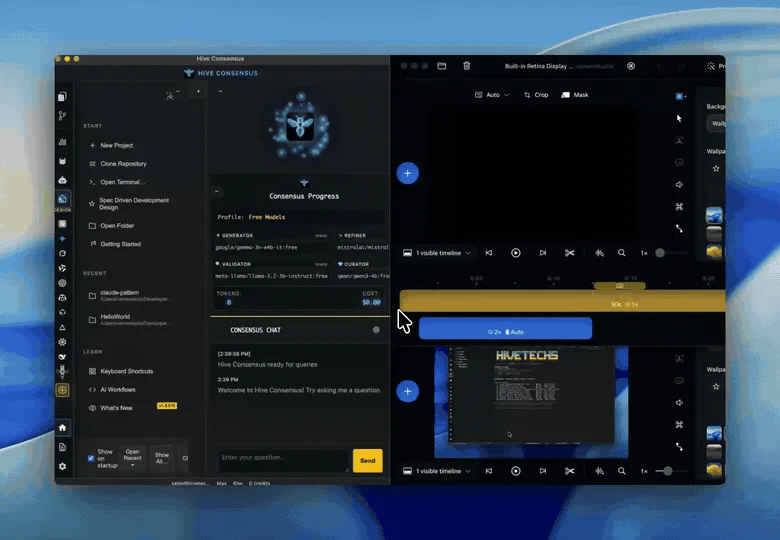Click the speaker audio icon in lower panel
This screenshot has width=780, height=540.
click(679, 403)
